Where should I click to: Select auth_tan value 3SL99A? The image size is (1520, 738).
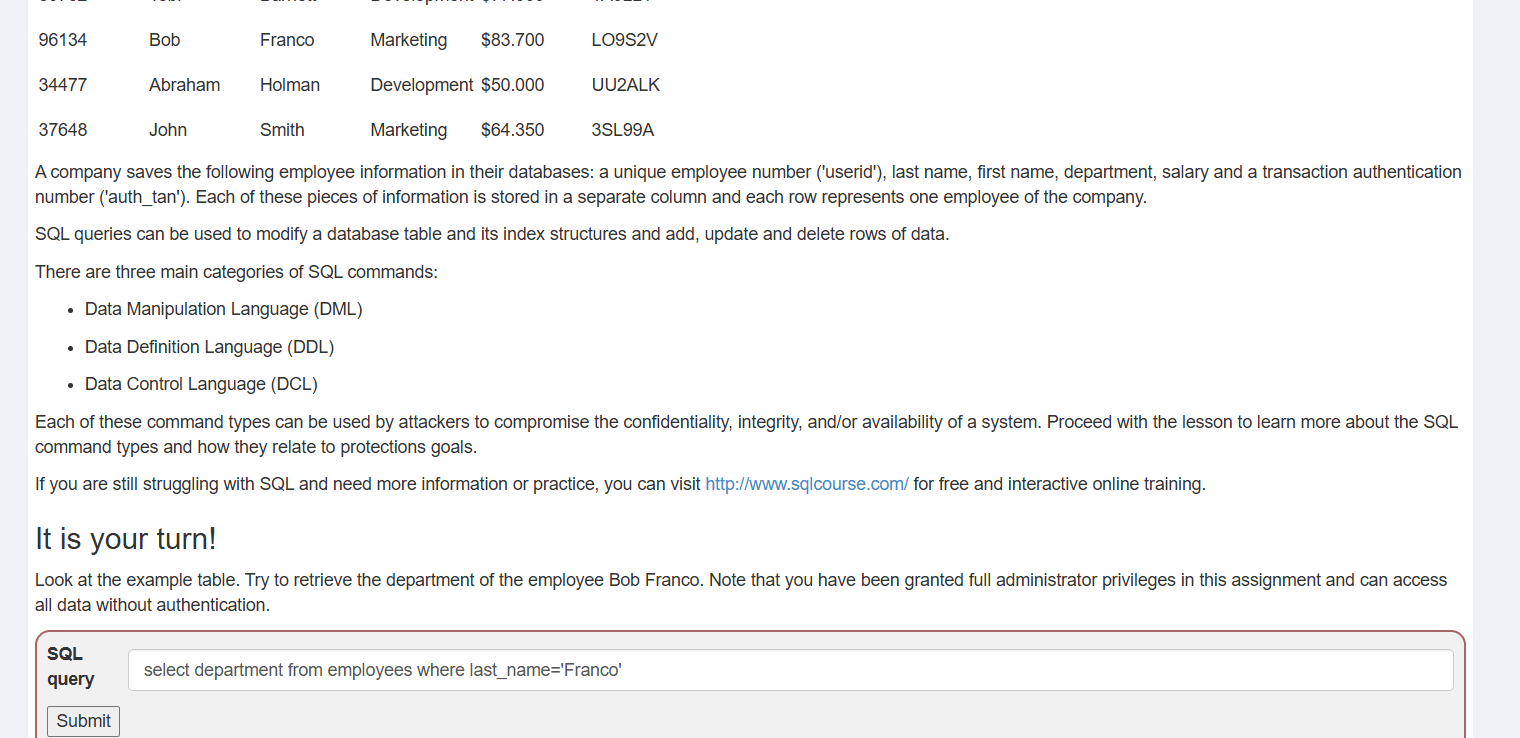coord(622,130)
